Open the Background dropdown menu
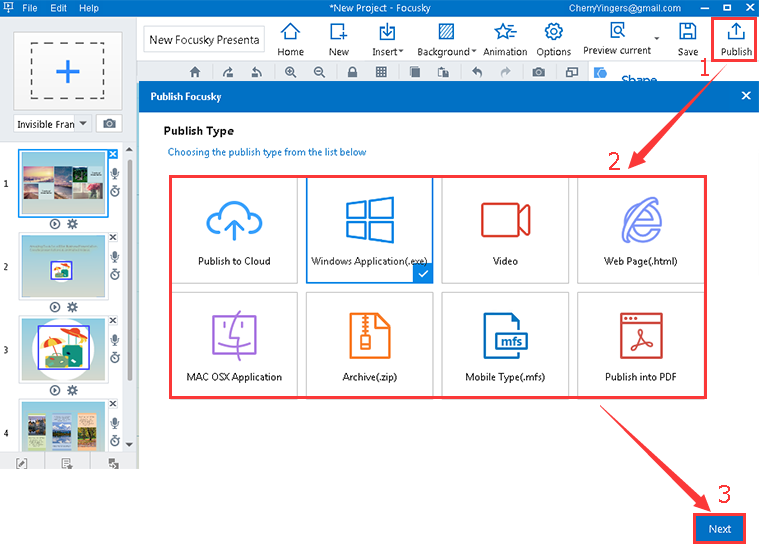This screenshot has width=759, height=545. [x=446, y=39]
